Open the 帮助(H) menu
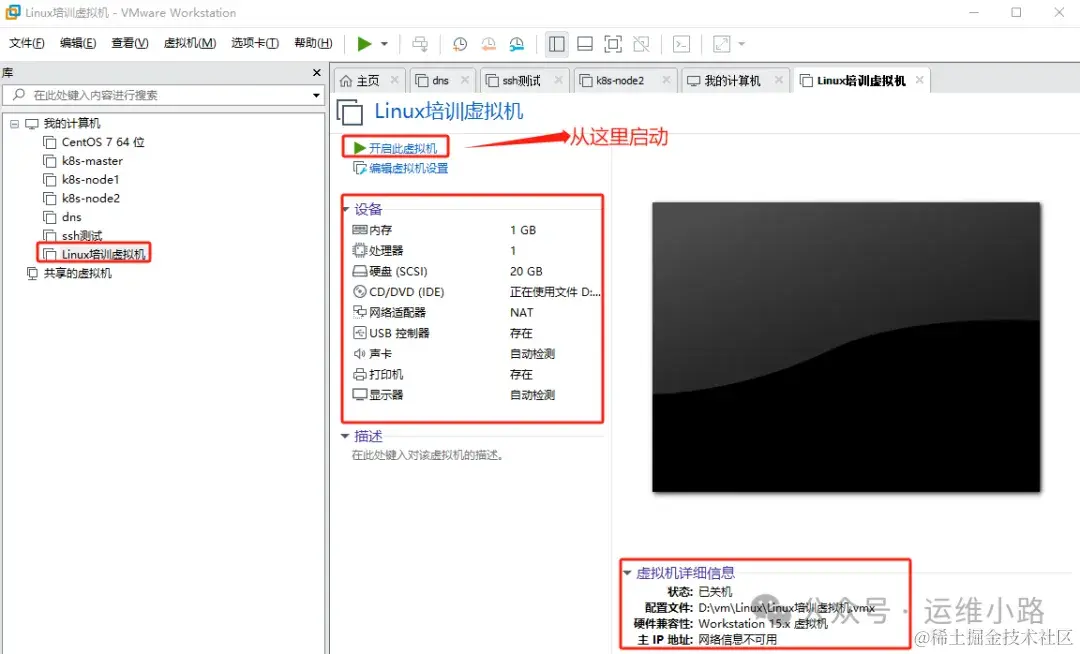 click(x=313, y=43)
